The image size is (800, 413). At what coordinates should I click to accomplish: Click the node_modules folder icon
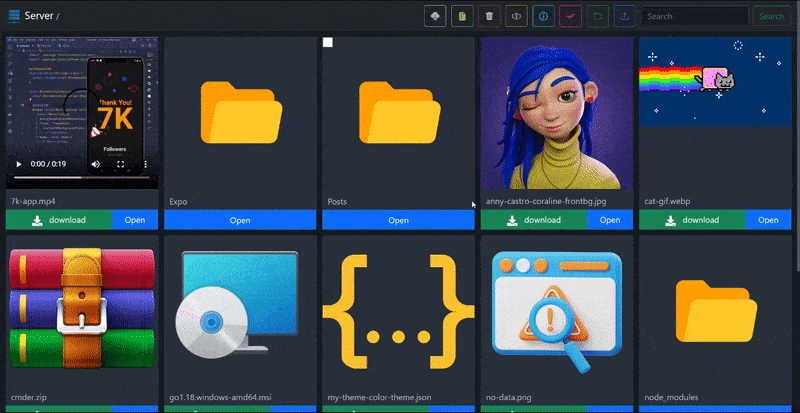click(716, 311)
